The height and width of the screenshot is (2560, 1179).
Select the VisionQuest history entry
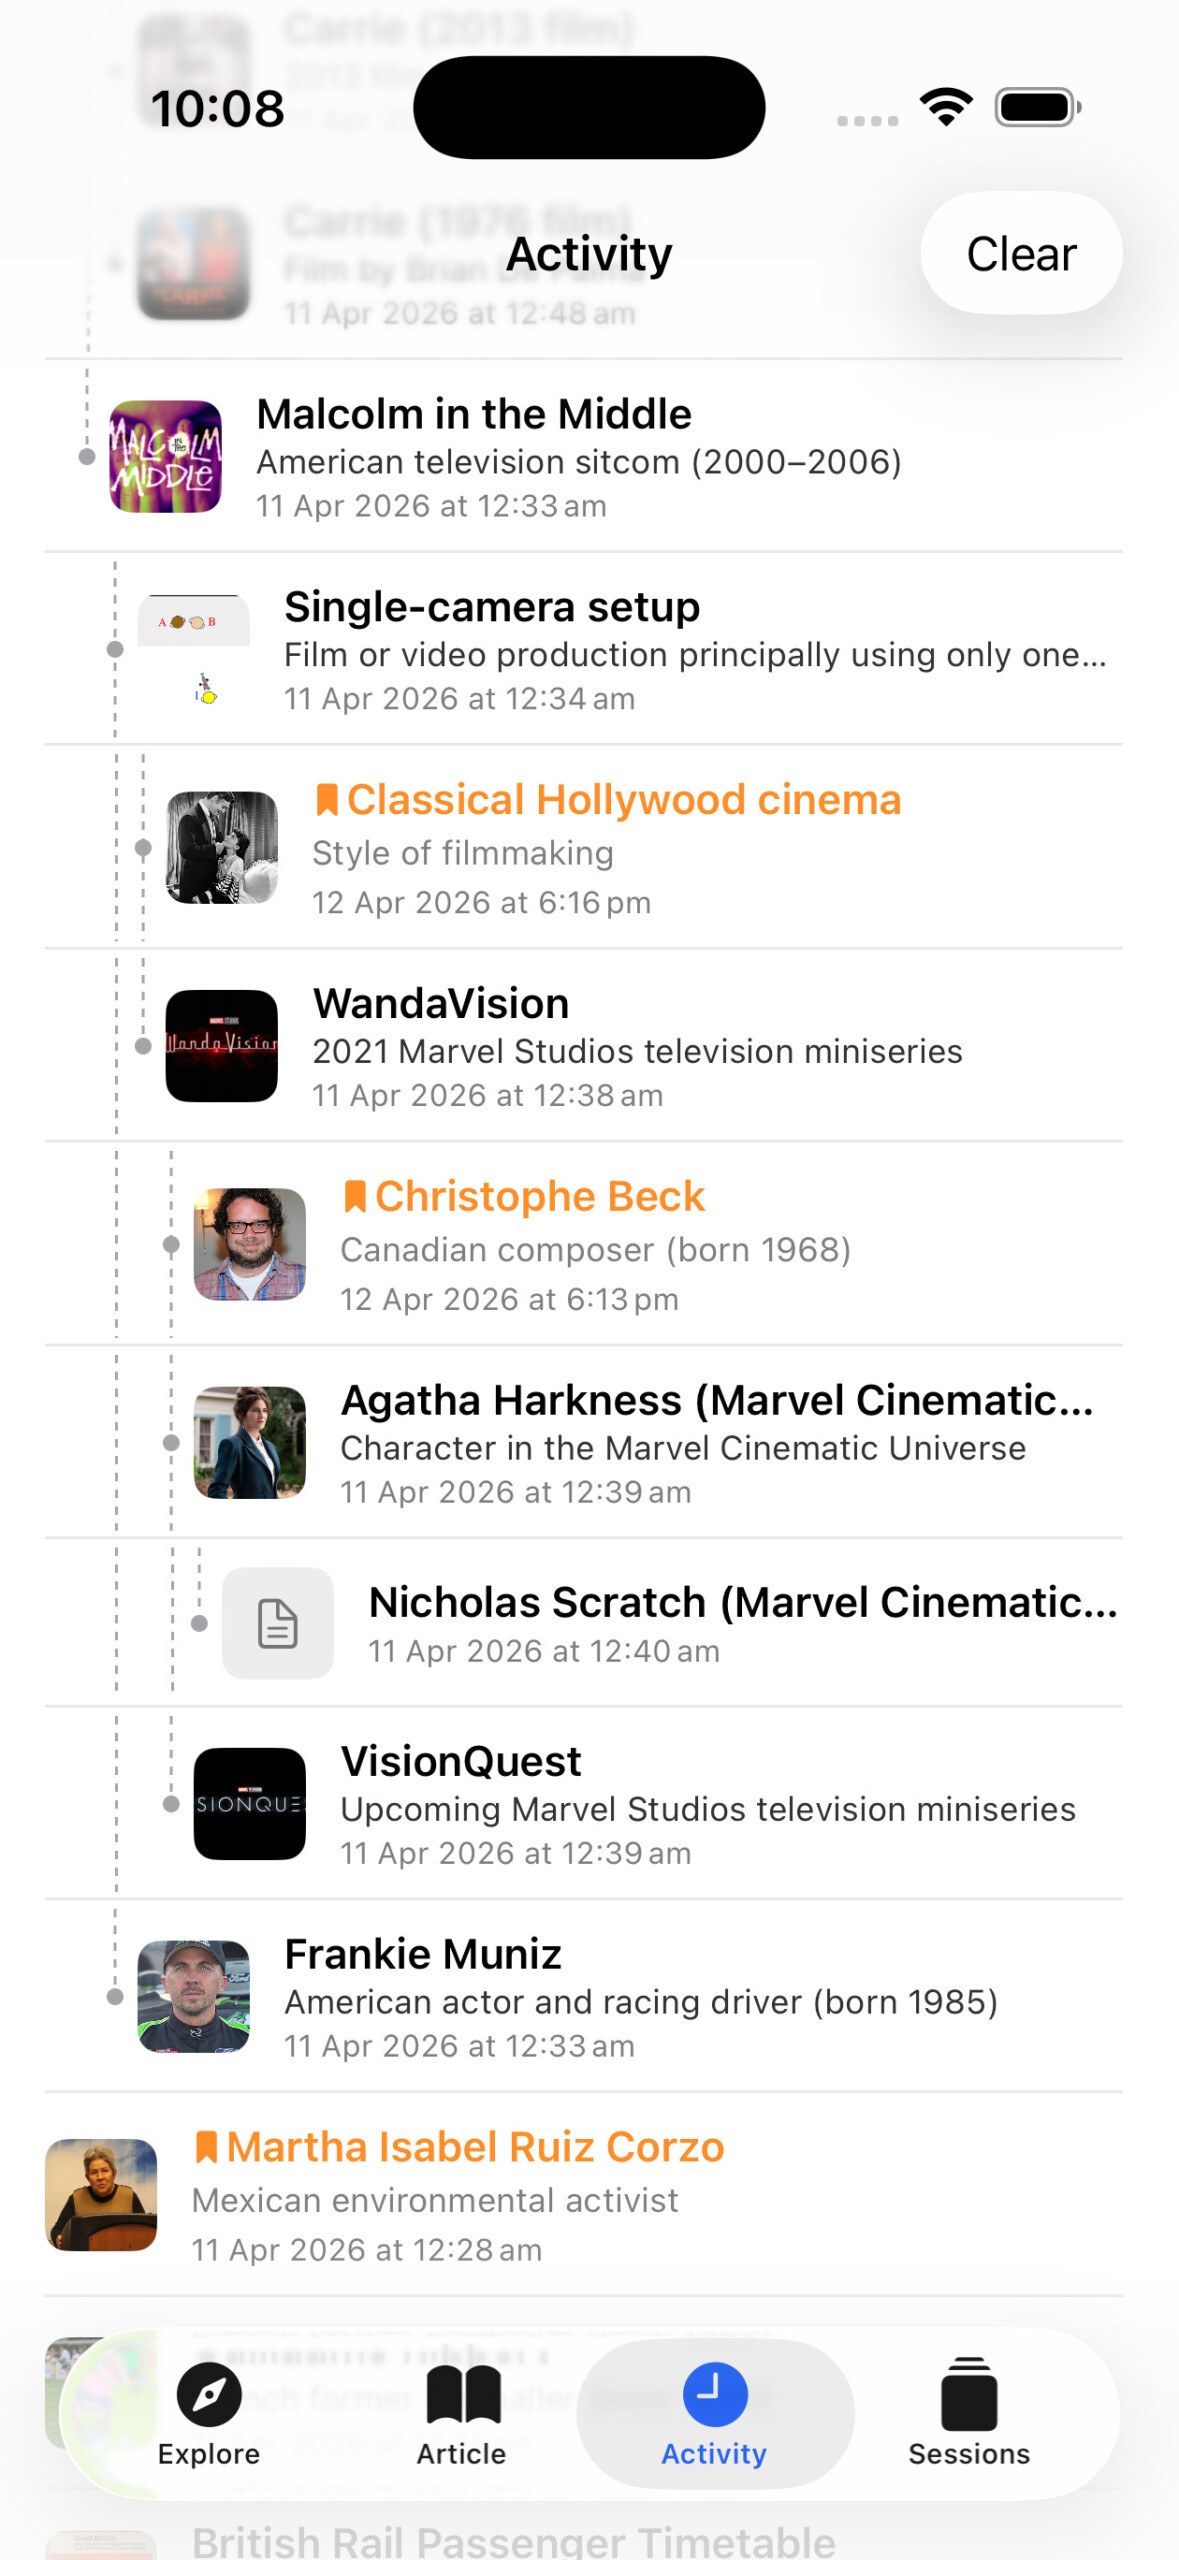[461, 1762]
